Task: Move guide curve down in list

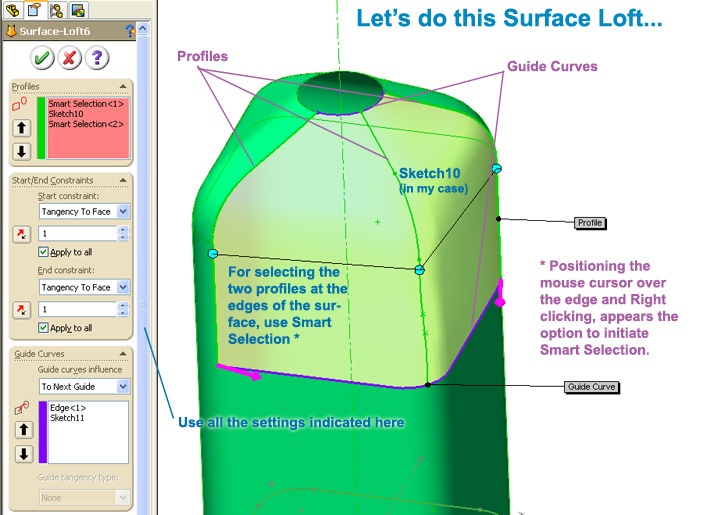Action: click(x=24, y=454)
